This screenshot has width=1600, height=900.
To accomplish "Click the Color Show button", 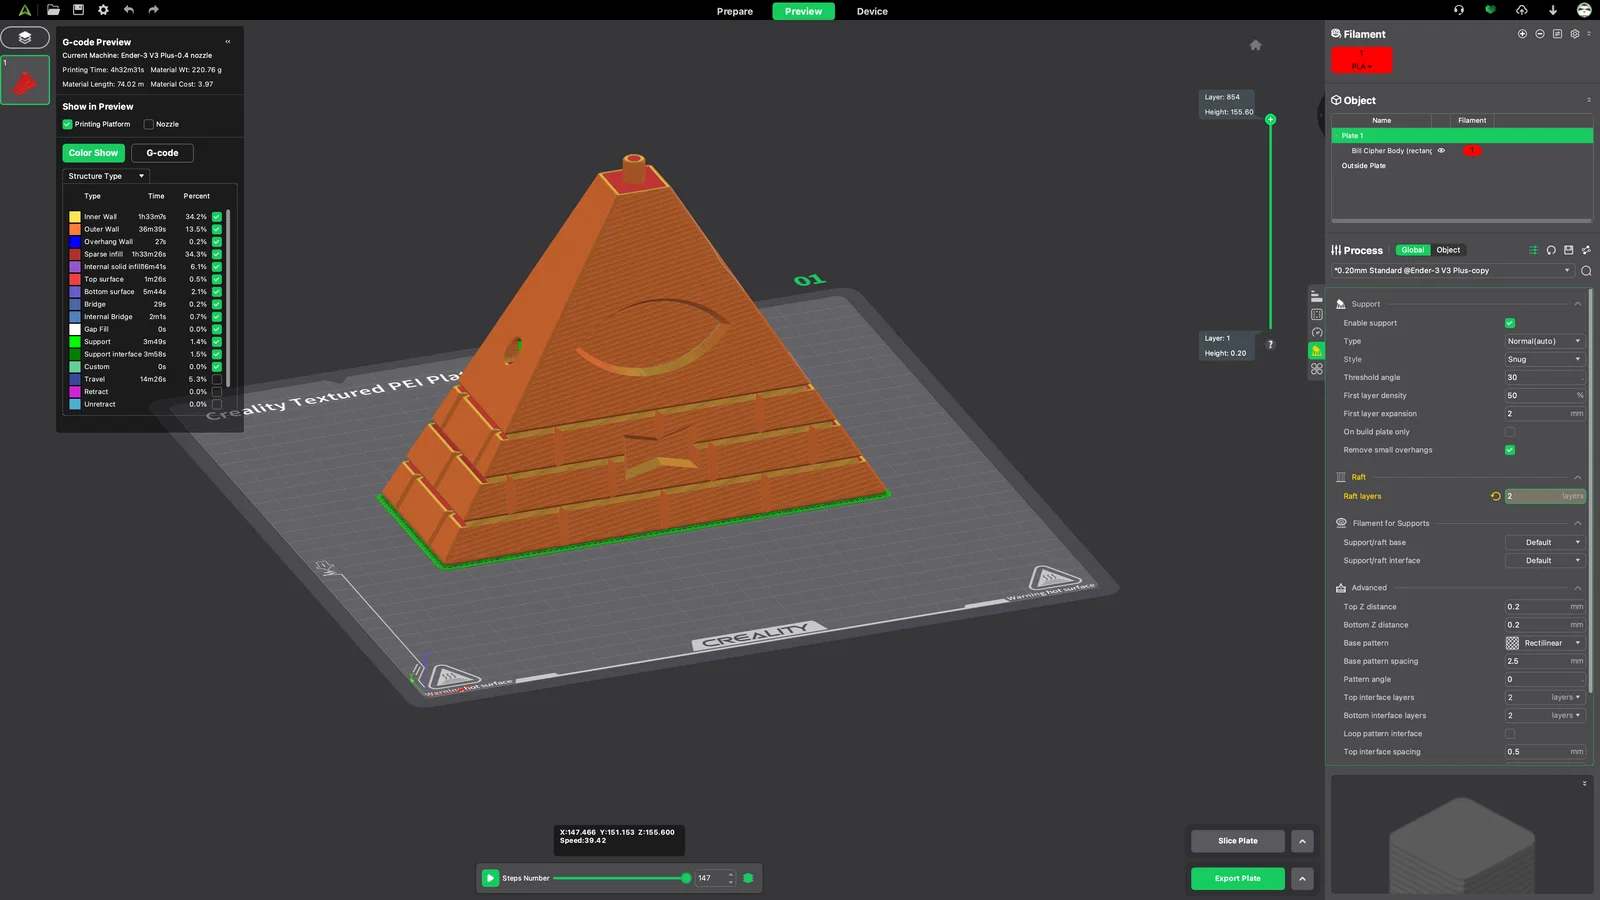I will pyautogui.click(x=93, y=153).
